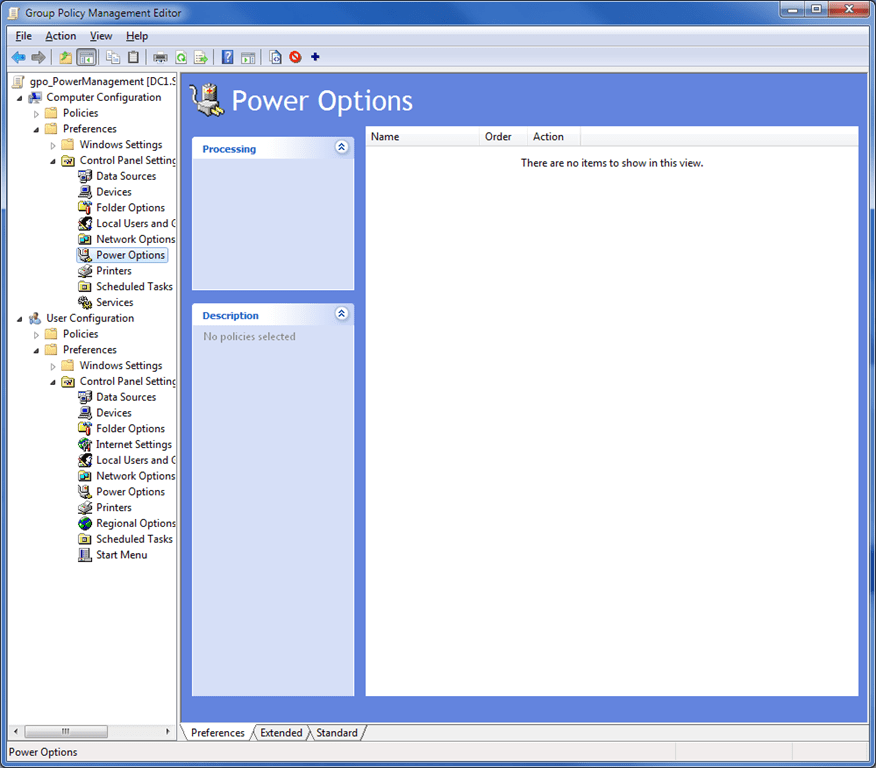
Task: Click the Export List toolbar icon
Action: pos(201,57)
